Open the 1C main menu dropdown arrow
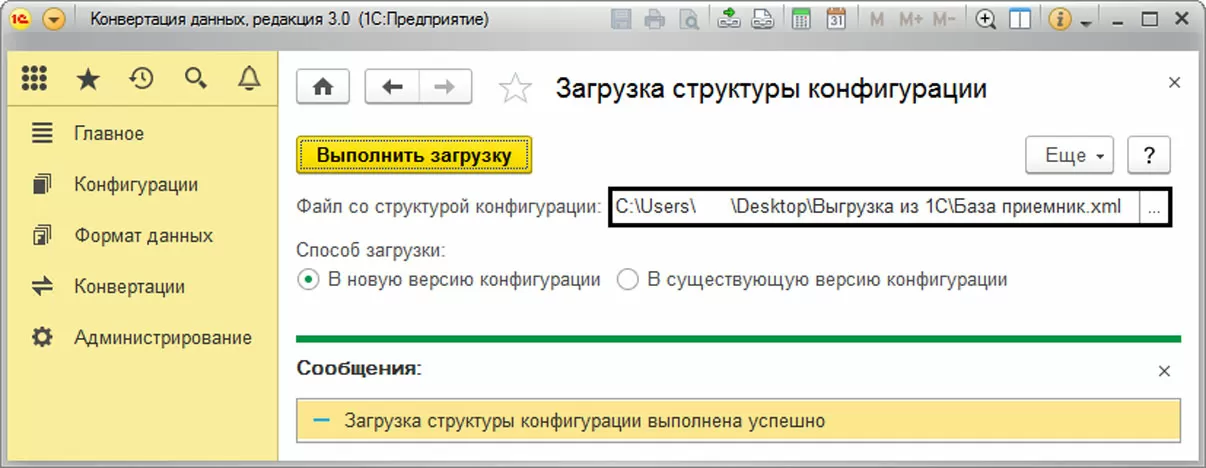 [54, 19]
